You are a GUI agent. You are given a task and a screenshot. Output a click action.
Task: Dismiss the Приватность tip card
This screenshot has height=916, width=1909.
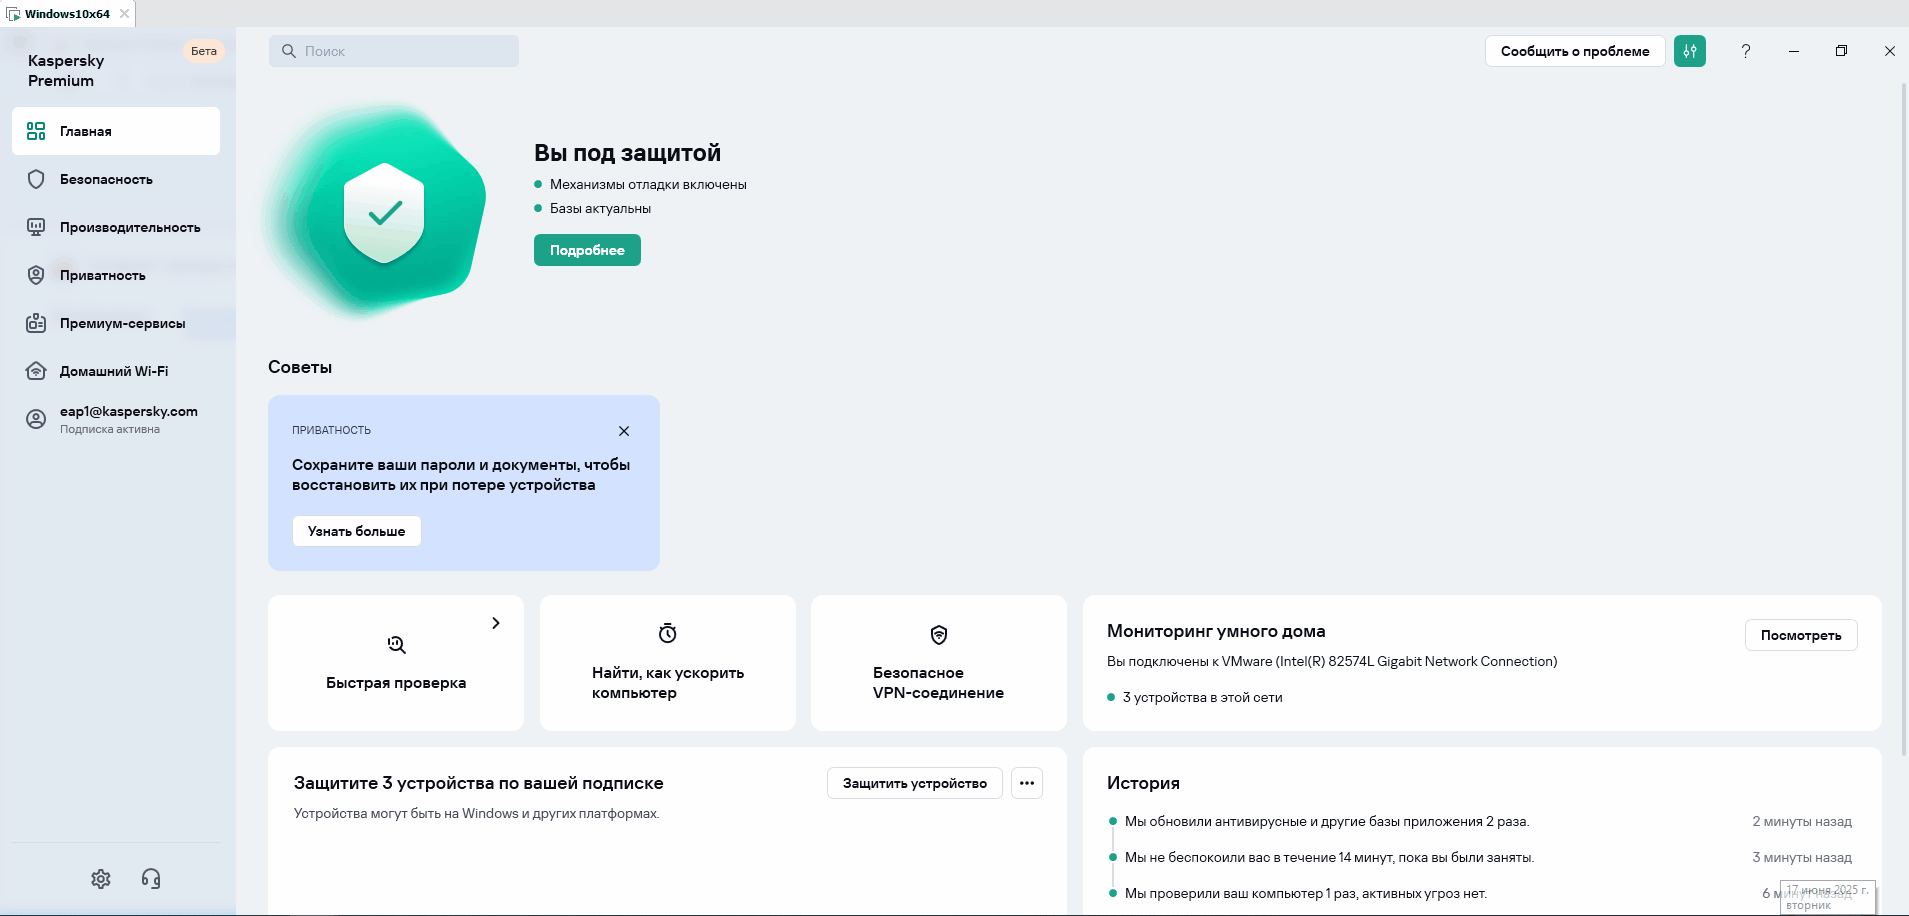point(624,431)
